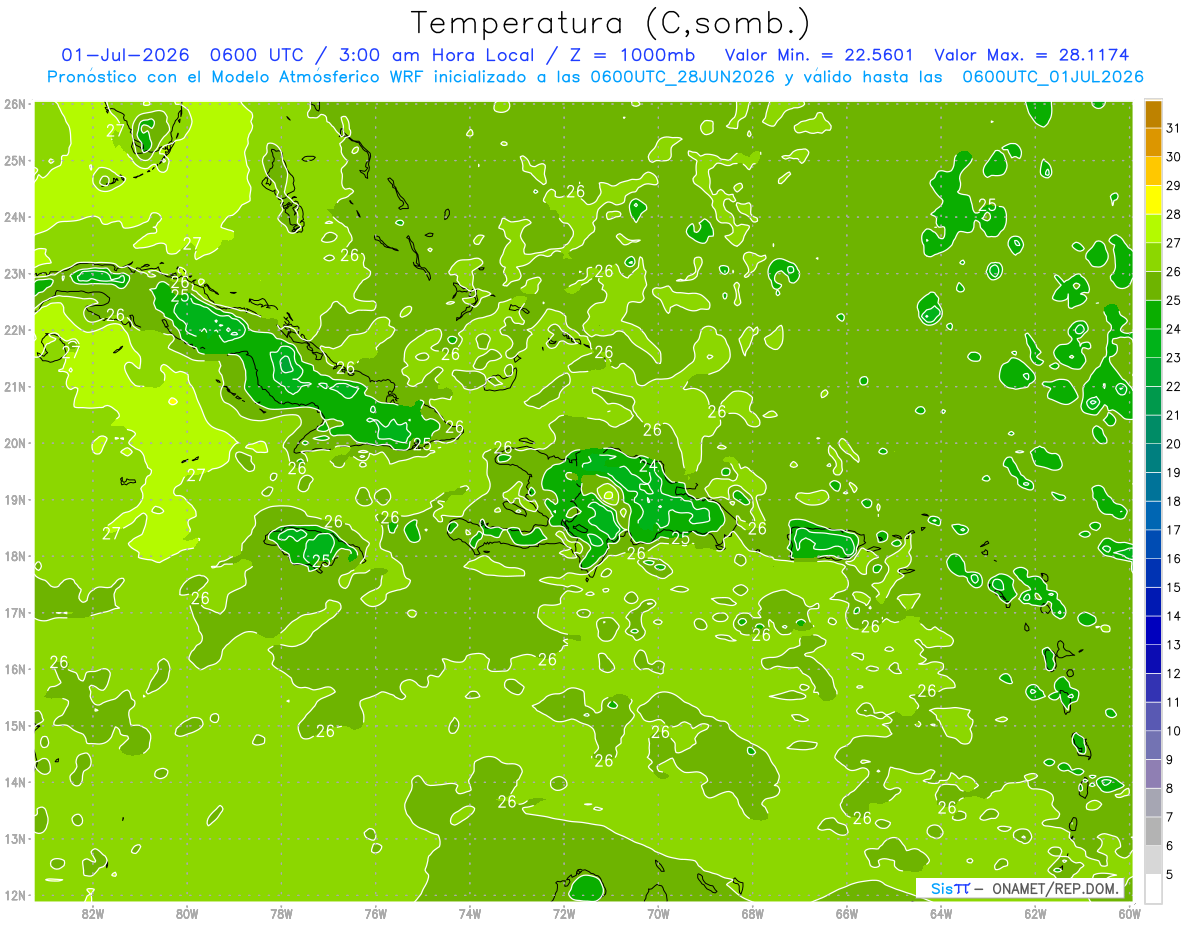Click the '20N' latitude axis label
1200x927 pixels.
coord(14,443)
